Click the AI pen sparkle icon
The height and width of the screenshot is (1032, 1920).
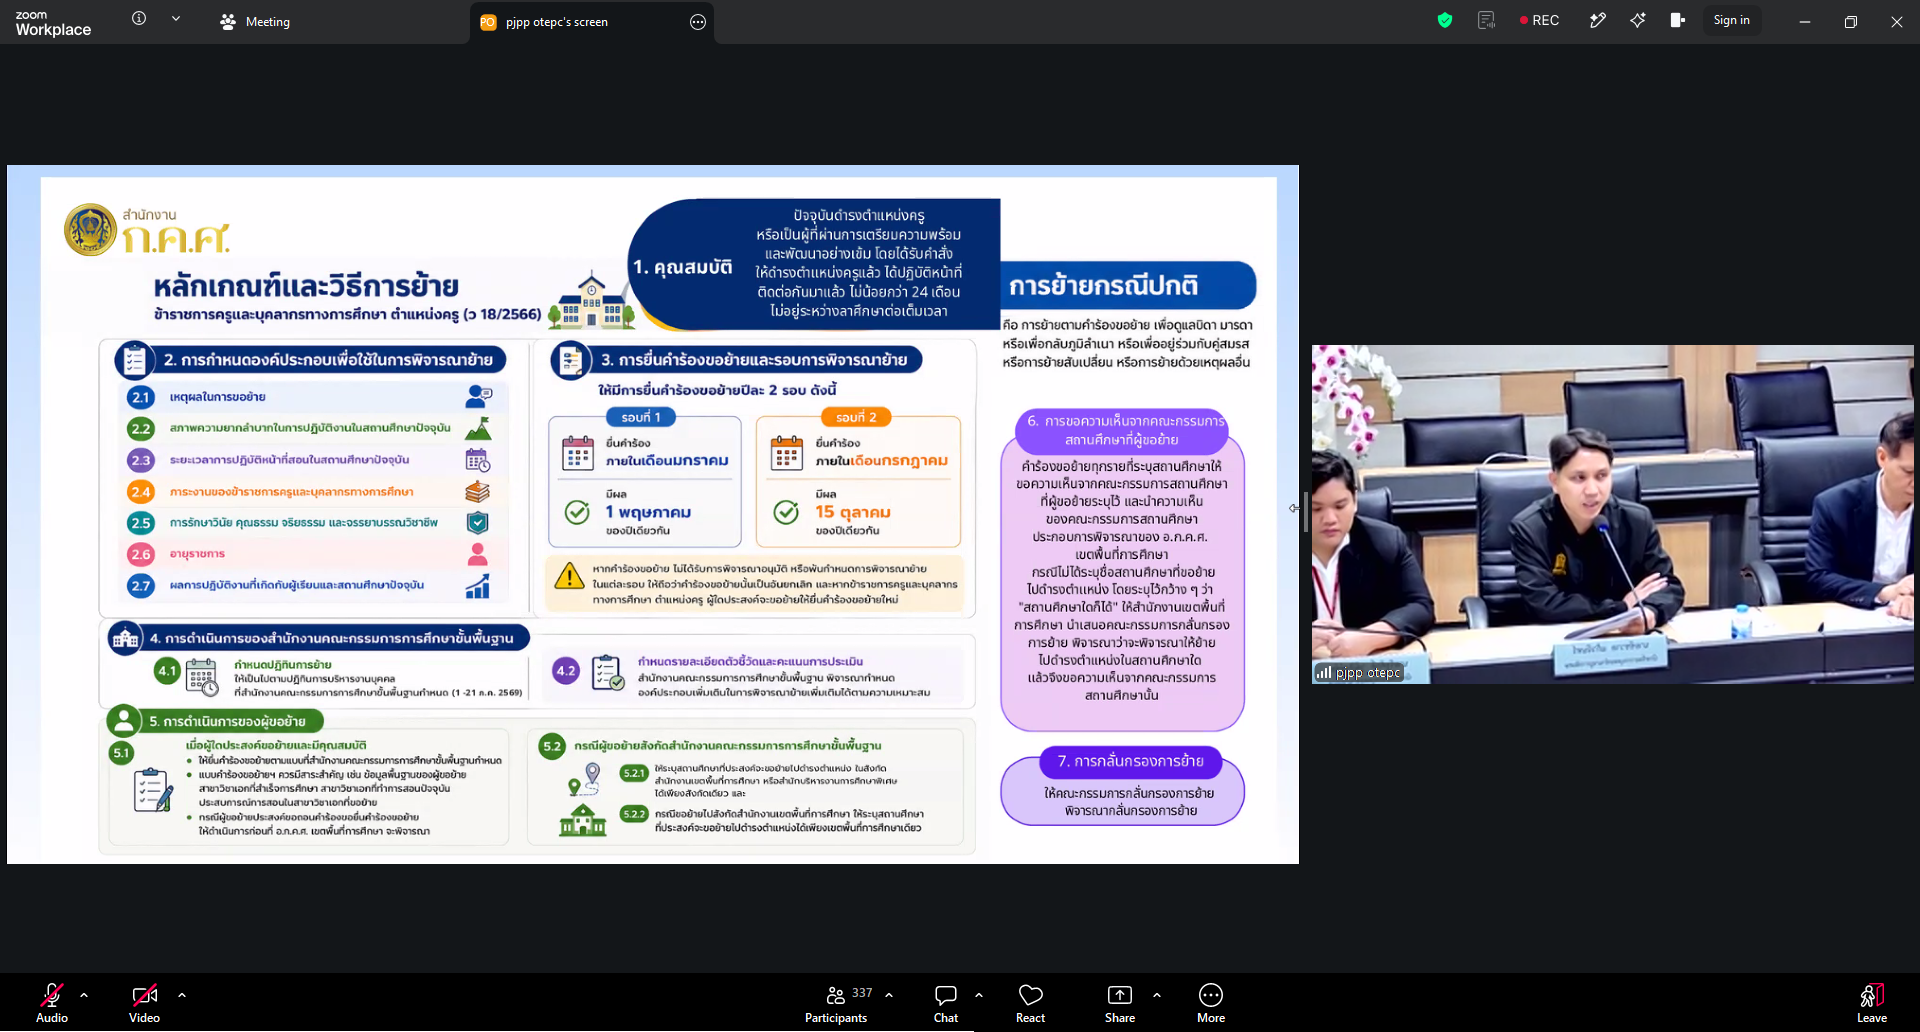point(1598,20)
